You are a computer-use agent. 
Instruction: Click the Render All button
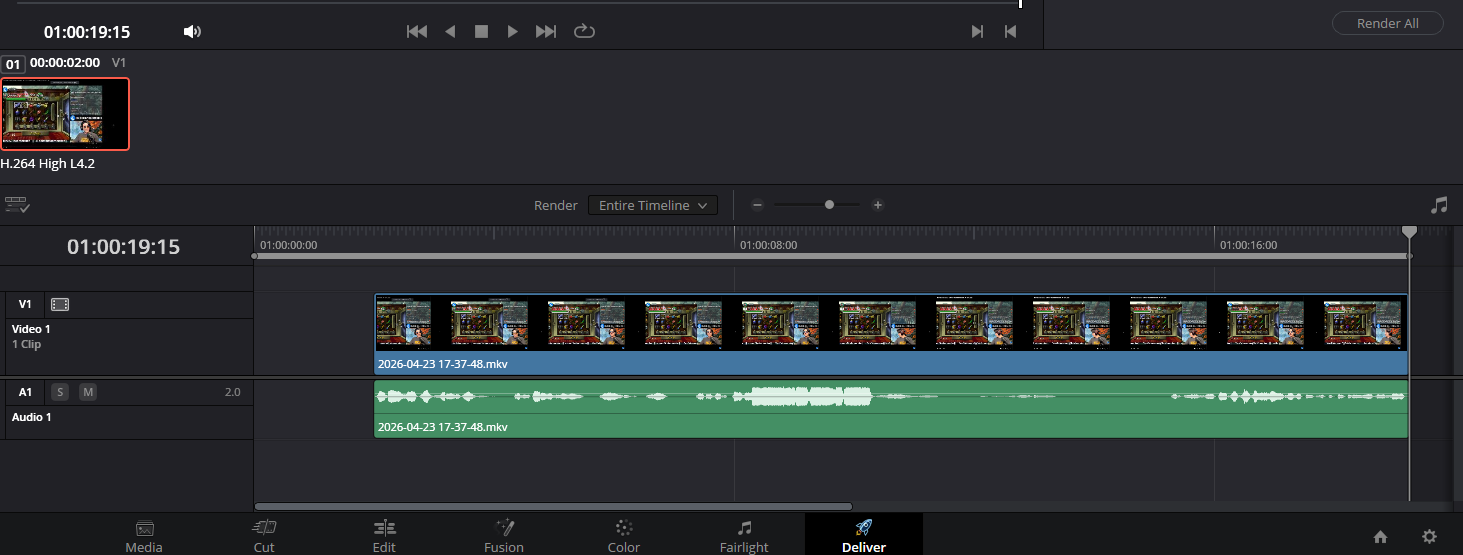pos(1387,24)
